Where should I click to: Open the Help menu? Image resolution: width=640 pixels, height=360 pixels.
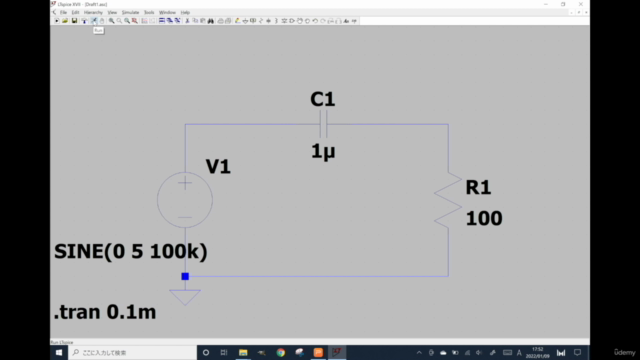coord(185,13)
